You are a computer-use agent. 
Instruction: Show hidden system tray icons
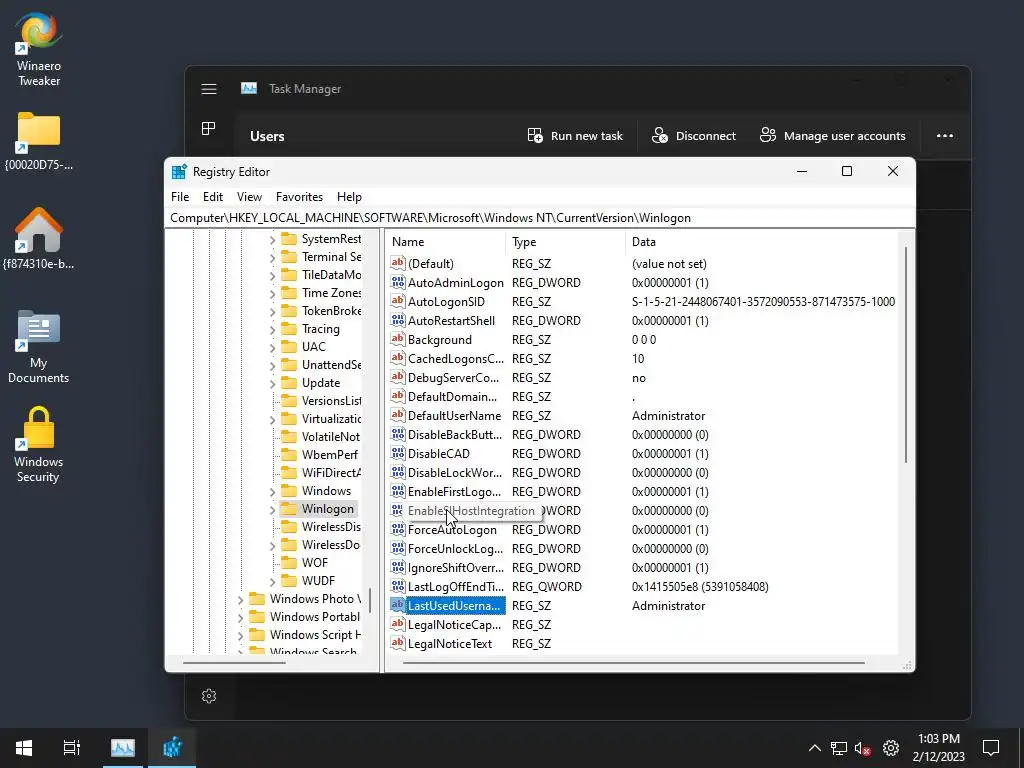click(814, 748)
